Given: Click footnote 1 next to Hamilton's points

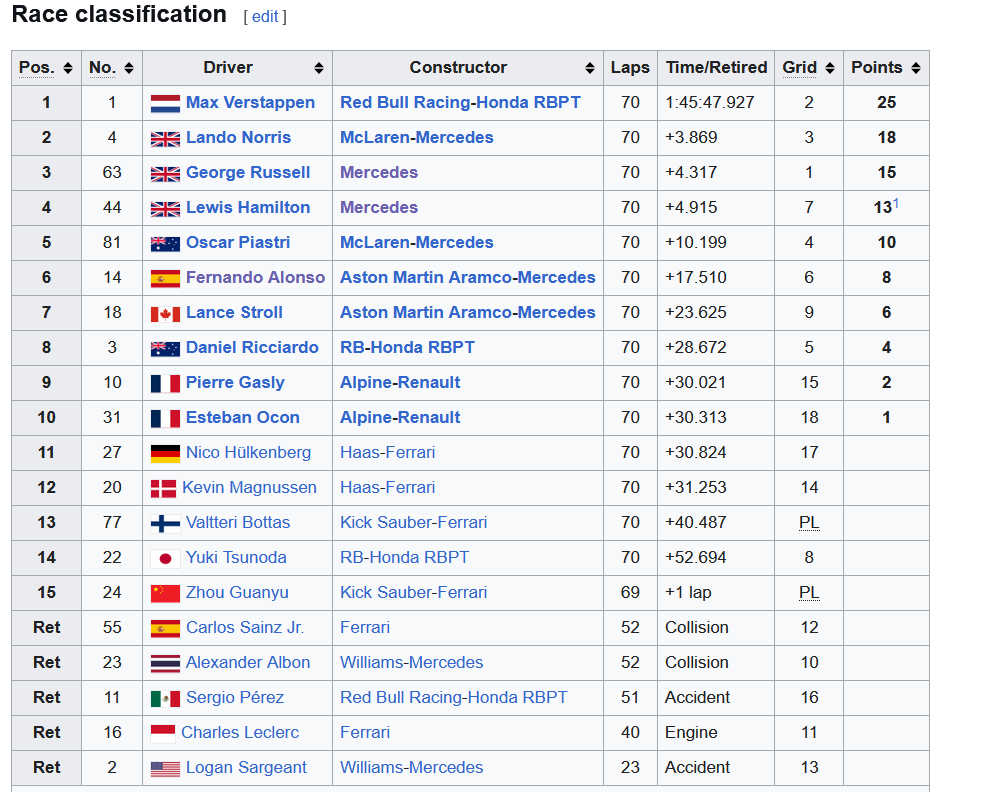Looking at the screenshot, I should click(x=895, y=203).
